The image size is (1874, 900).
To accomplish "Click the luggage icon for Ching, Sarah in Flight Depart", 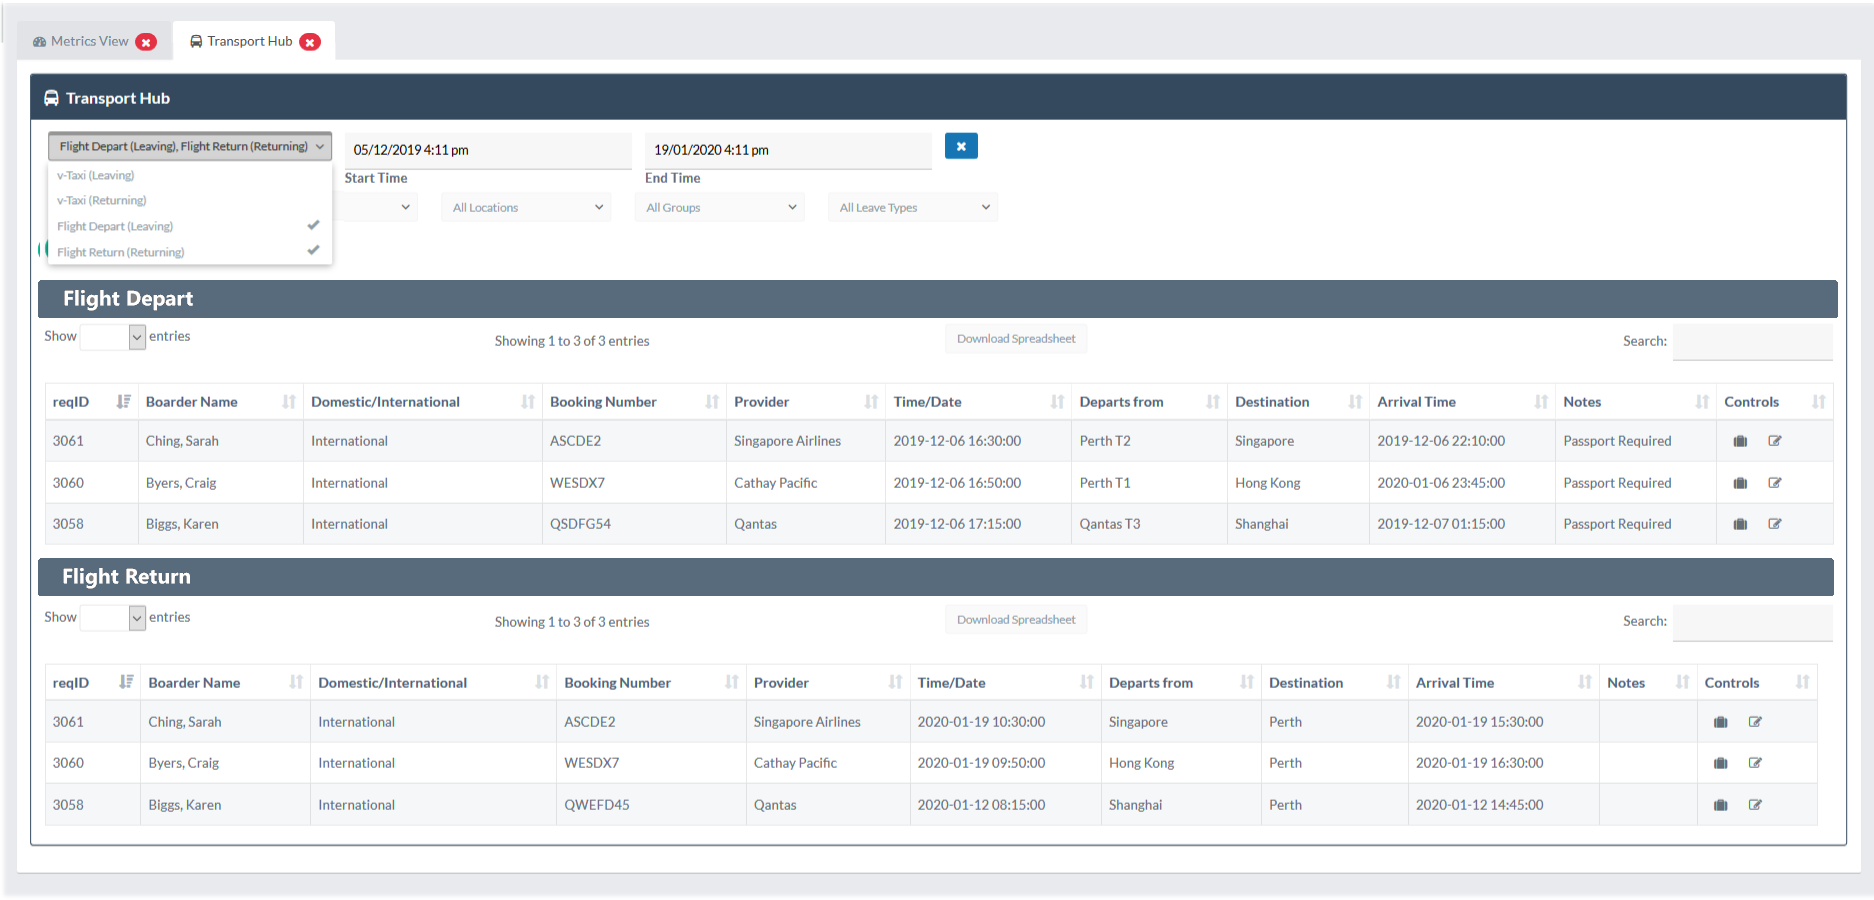I will pos(1740,441).
